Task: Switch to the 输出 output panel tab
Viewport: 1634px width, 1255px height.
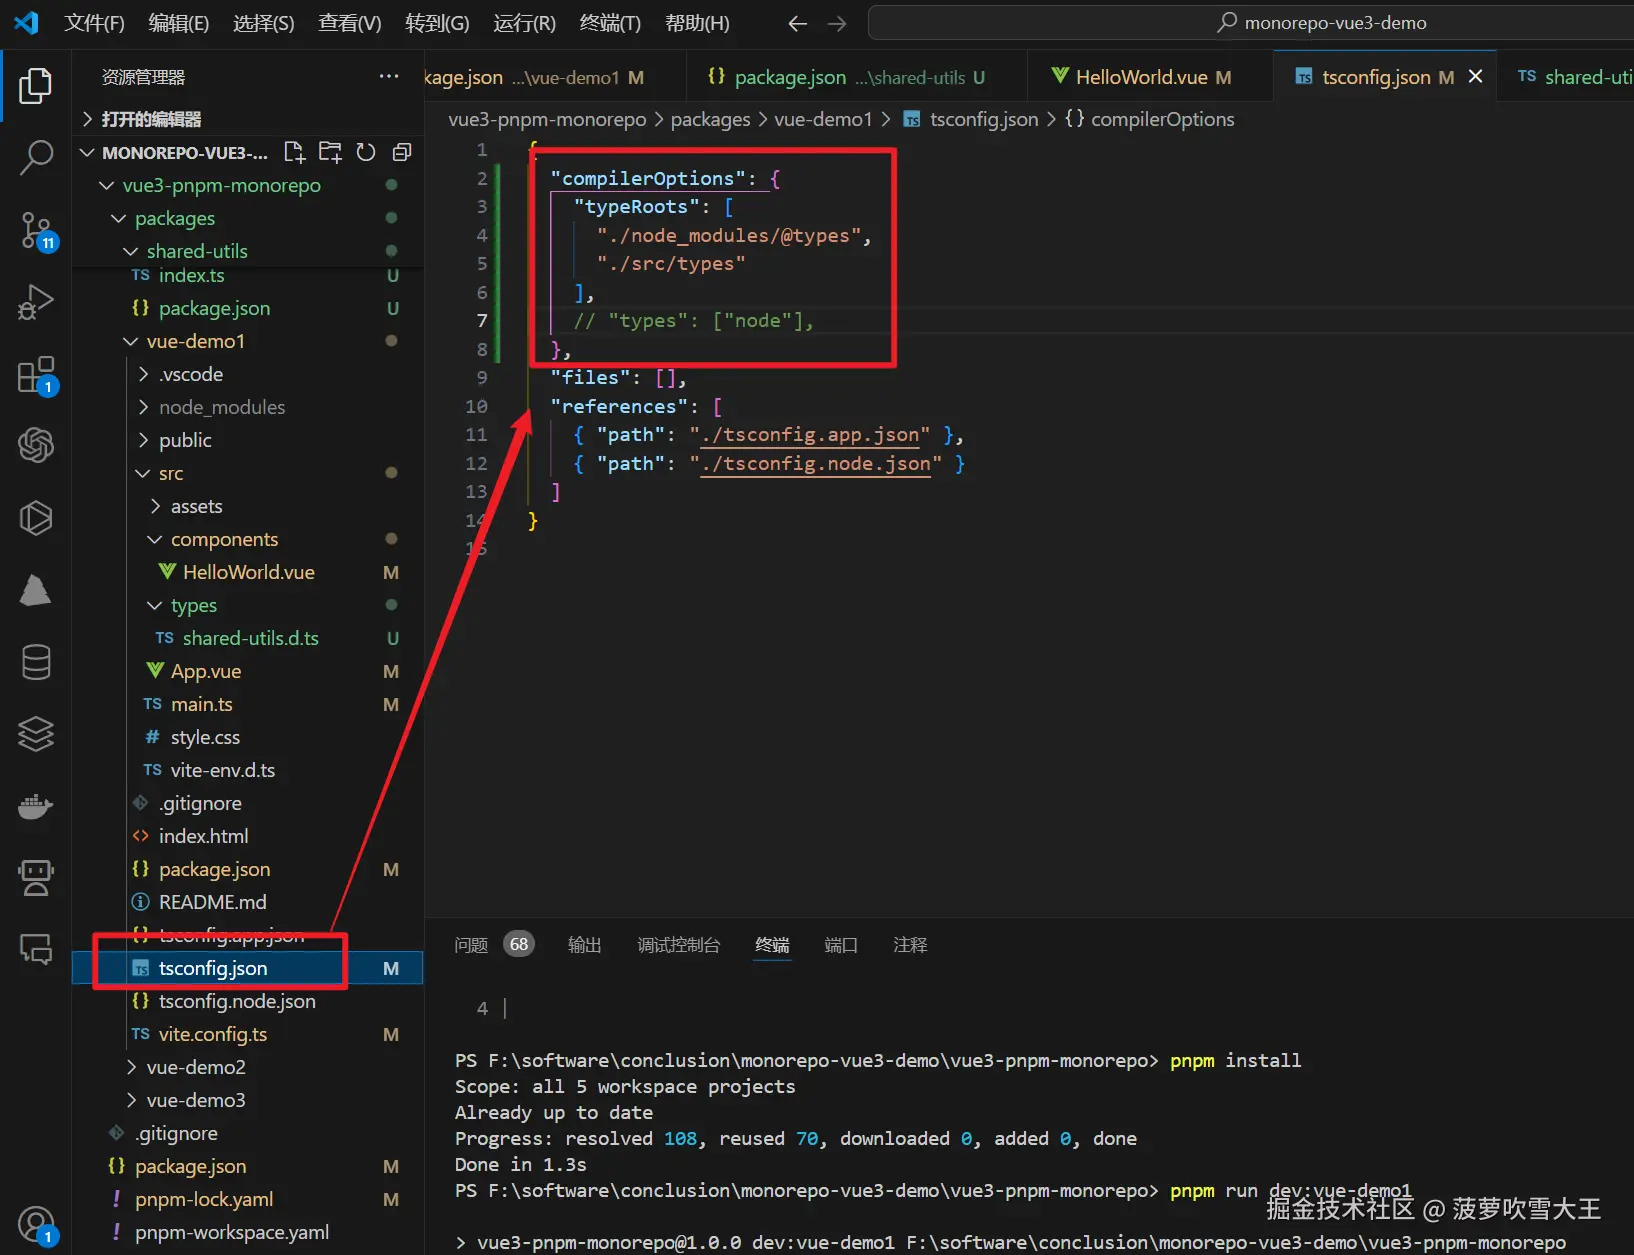Action: 585,945
